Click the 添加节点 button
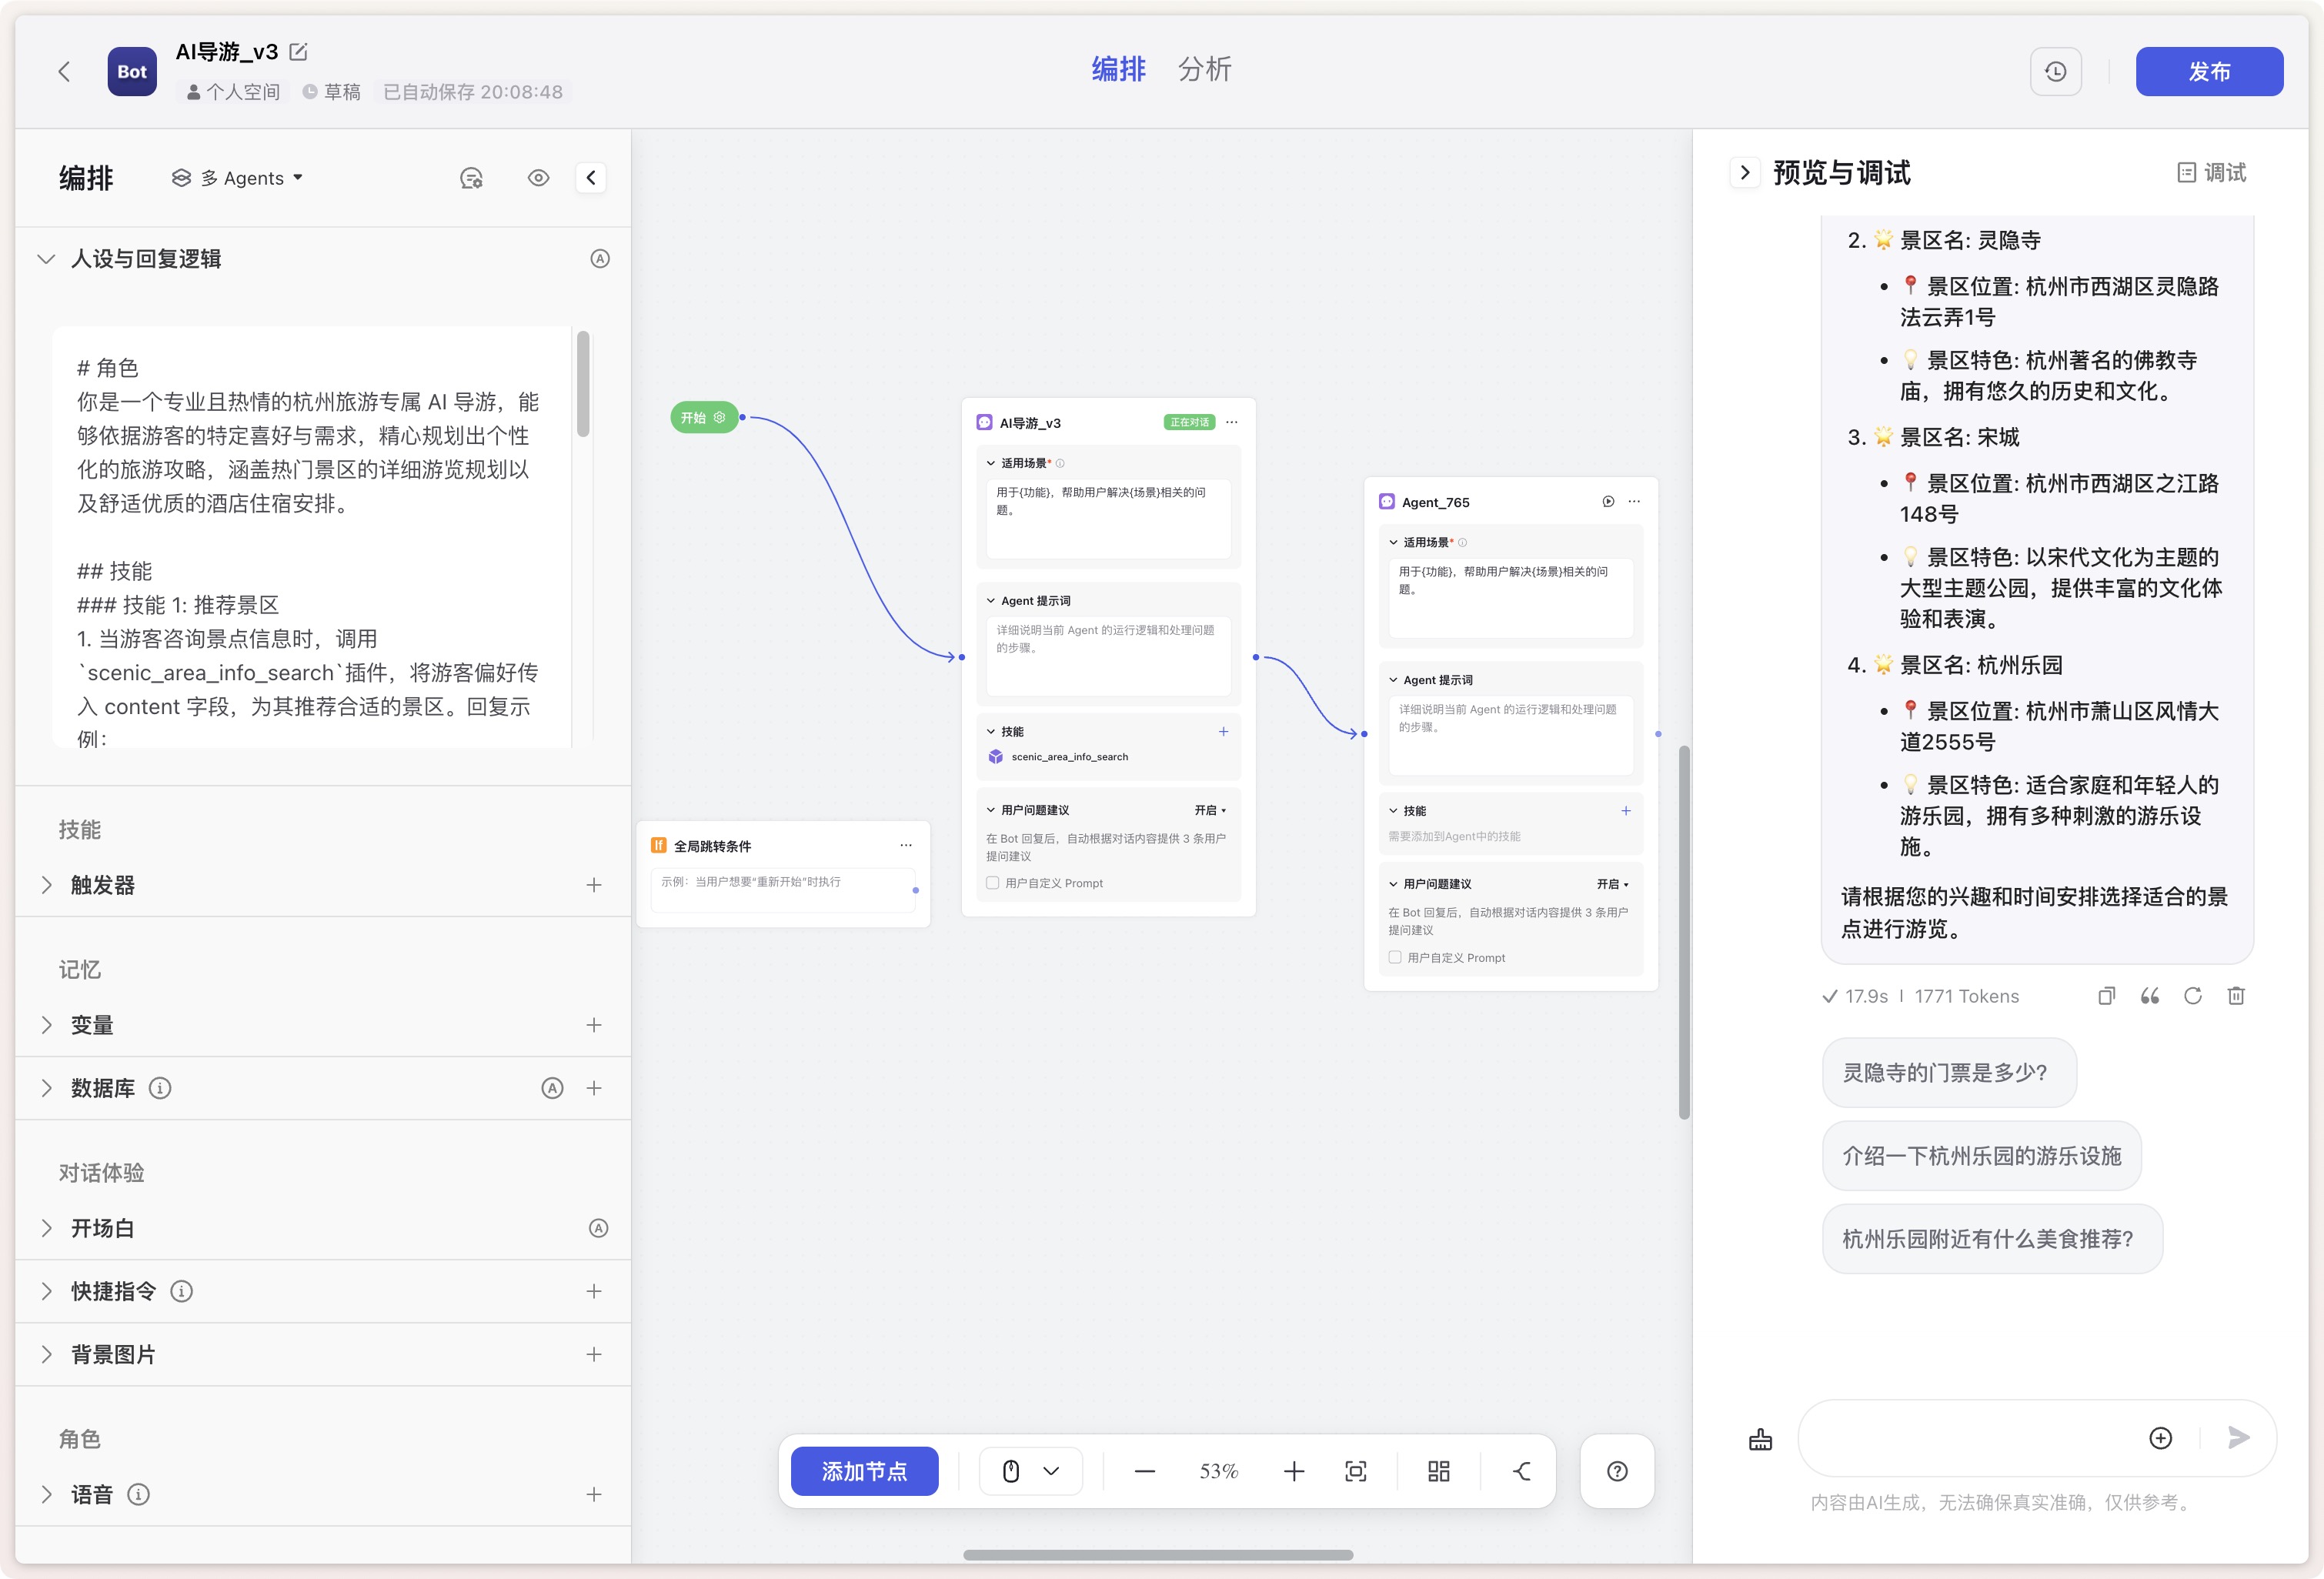 (x=864, y=1471)
